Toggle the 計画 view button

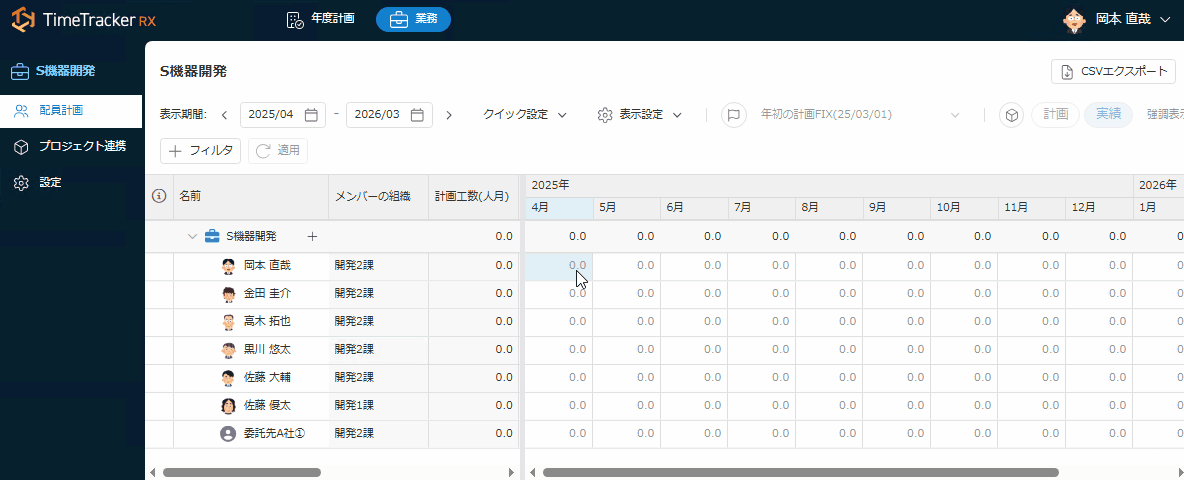point(1055,115)
